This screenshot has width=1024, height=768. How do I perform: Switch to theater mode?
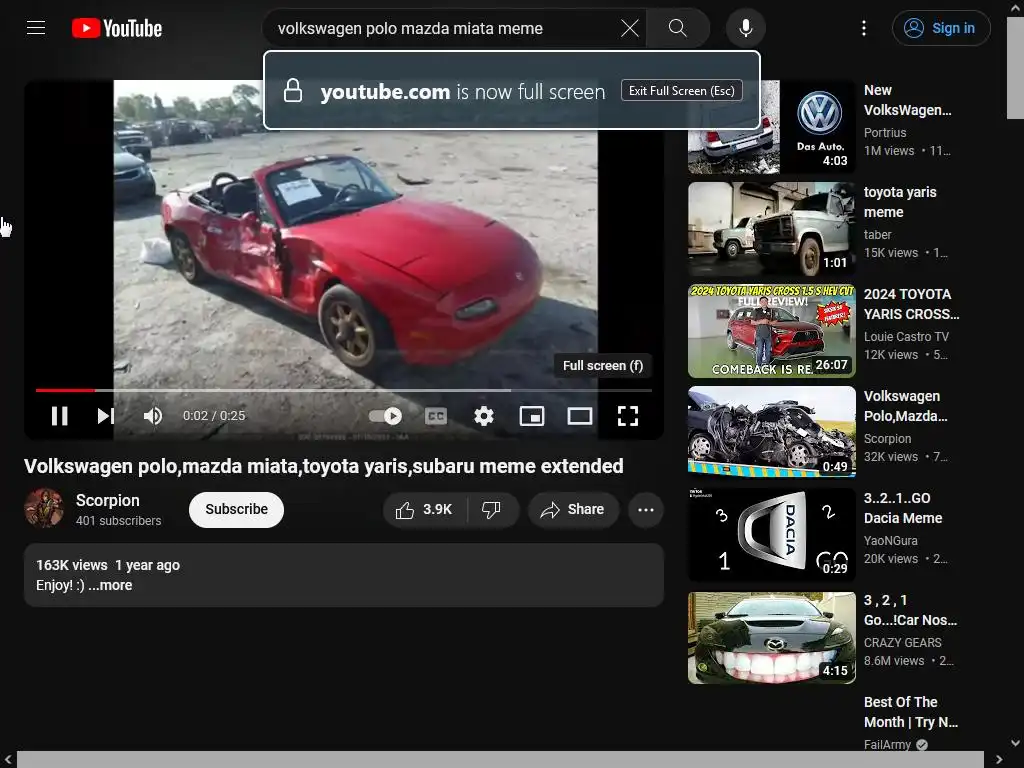(x=579, y=416)
